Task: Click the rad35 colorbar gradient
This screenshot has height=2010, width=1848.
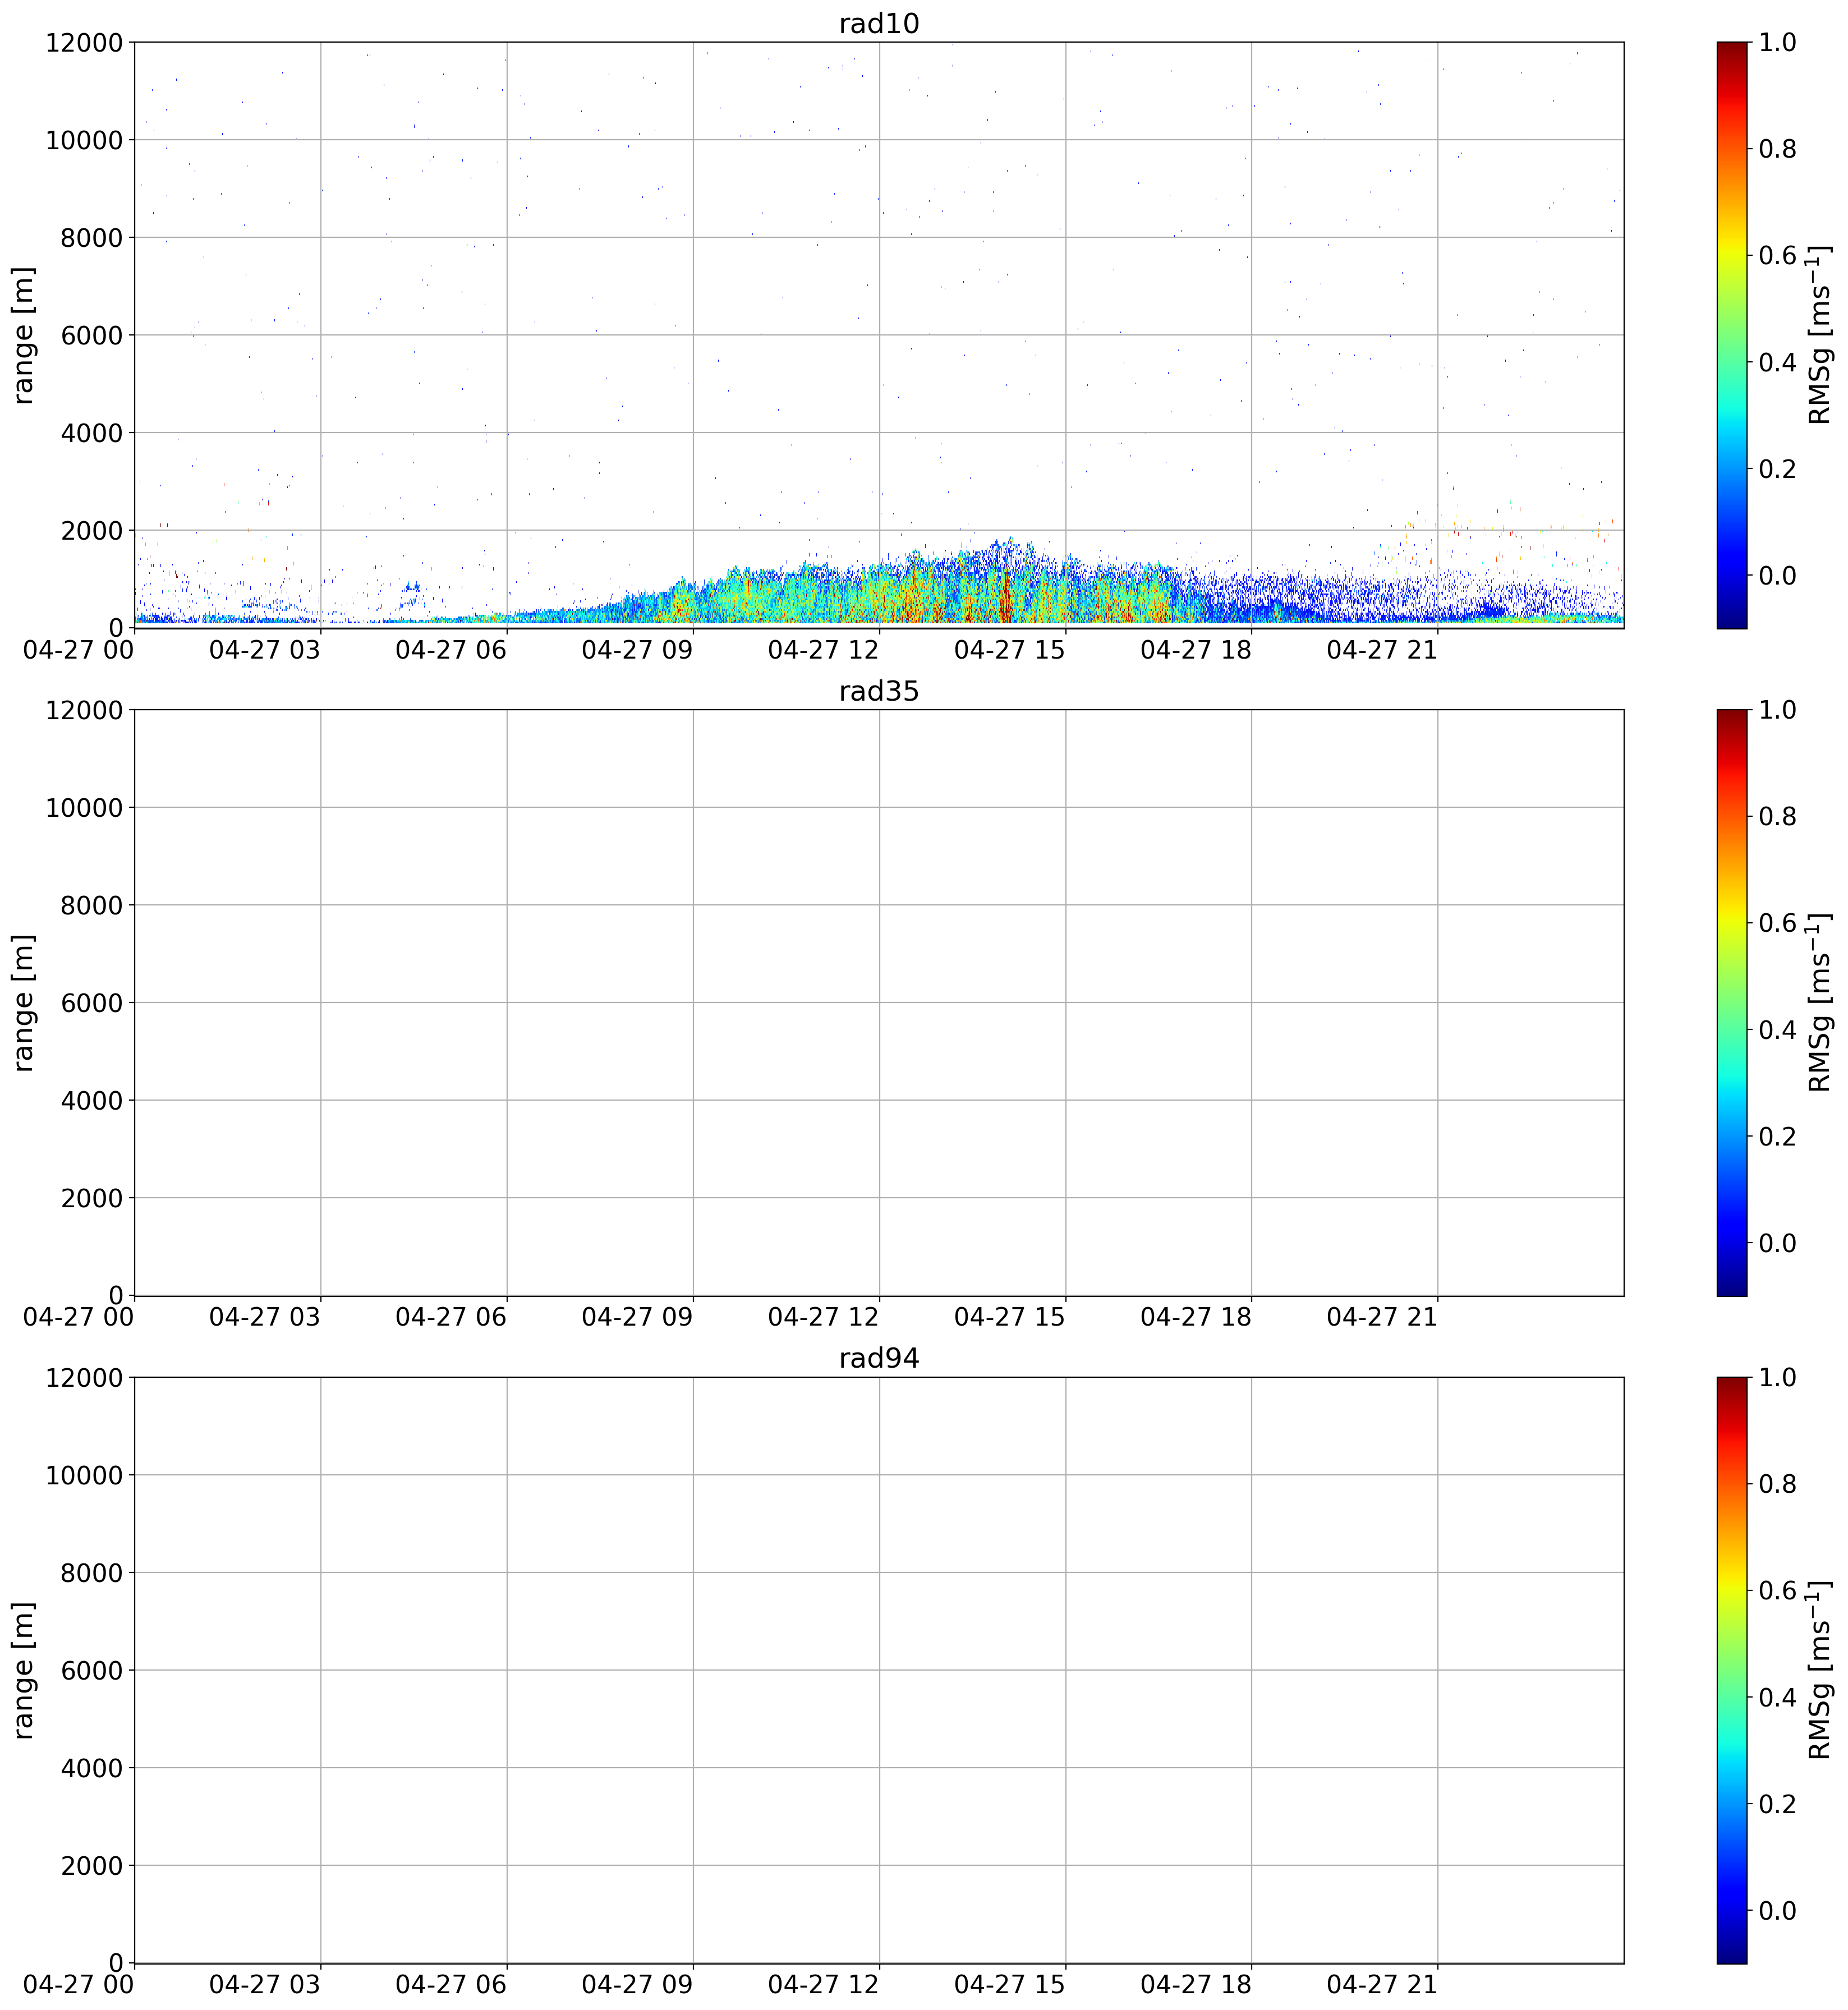Action: coord(1731,1002)
